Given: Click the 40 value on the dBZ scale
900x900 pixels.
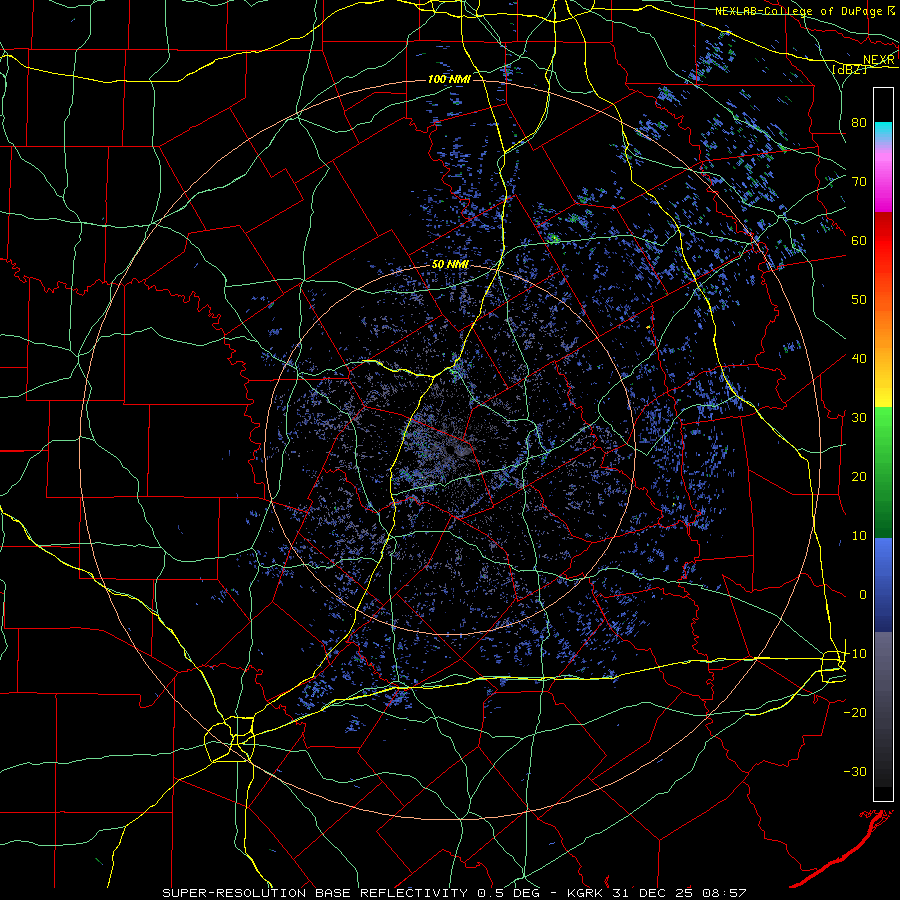Looking at the screenshot, I should pyautogui.click(x=859, y=359).
